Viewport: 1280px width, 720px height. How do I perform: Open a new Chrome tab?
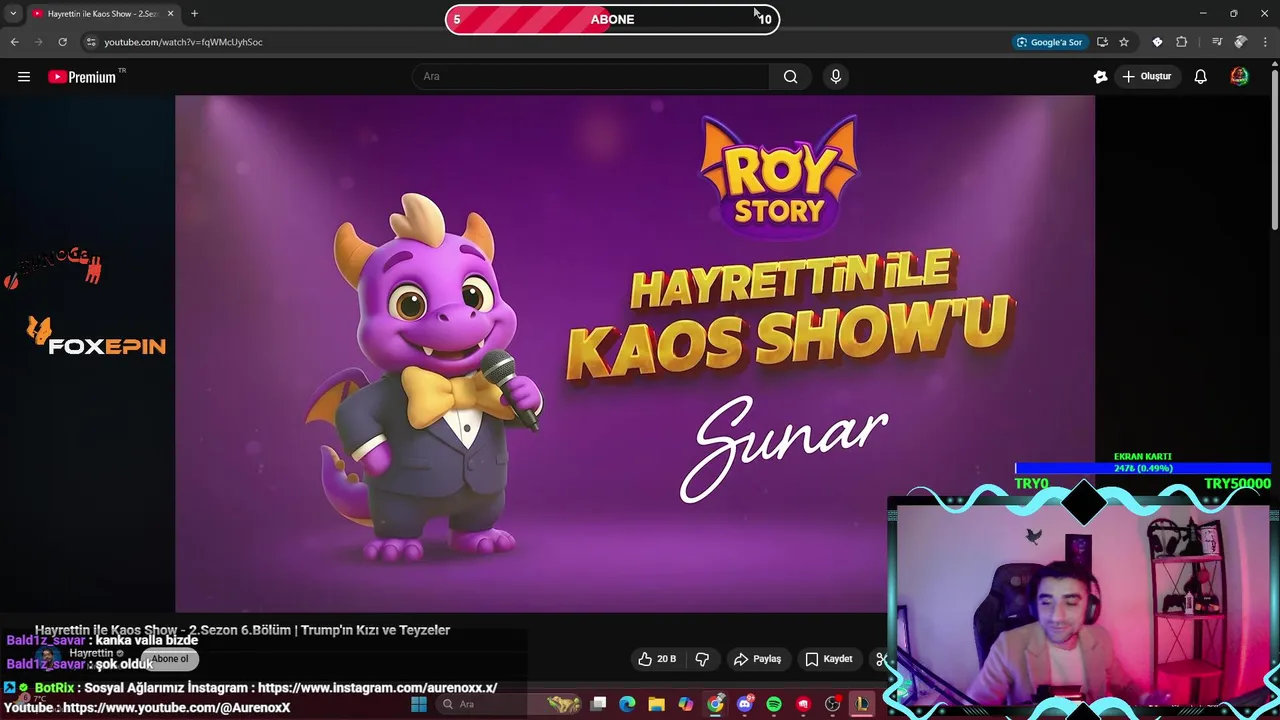194,14
